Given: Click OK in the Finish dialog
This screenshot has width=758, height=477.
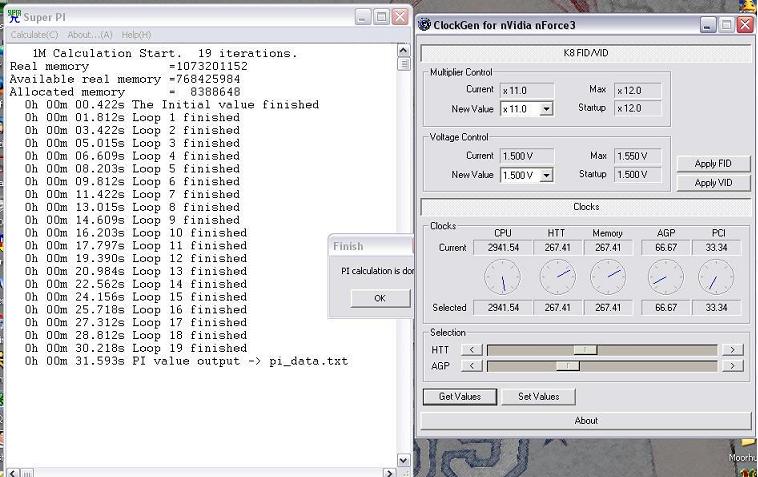Looking at the screenshot, I should (380, 298).
